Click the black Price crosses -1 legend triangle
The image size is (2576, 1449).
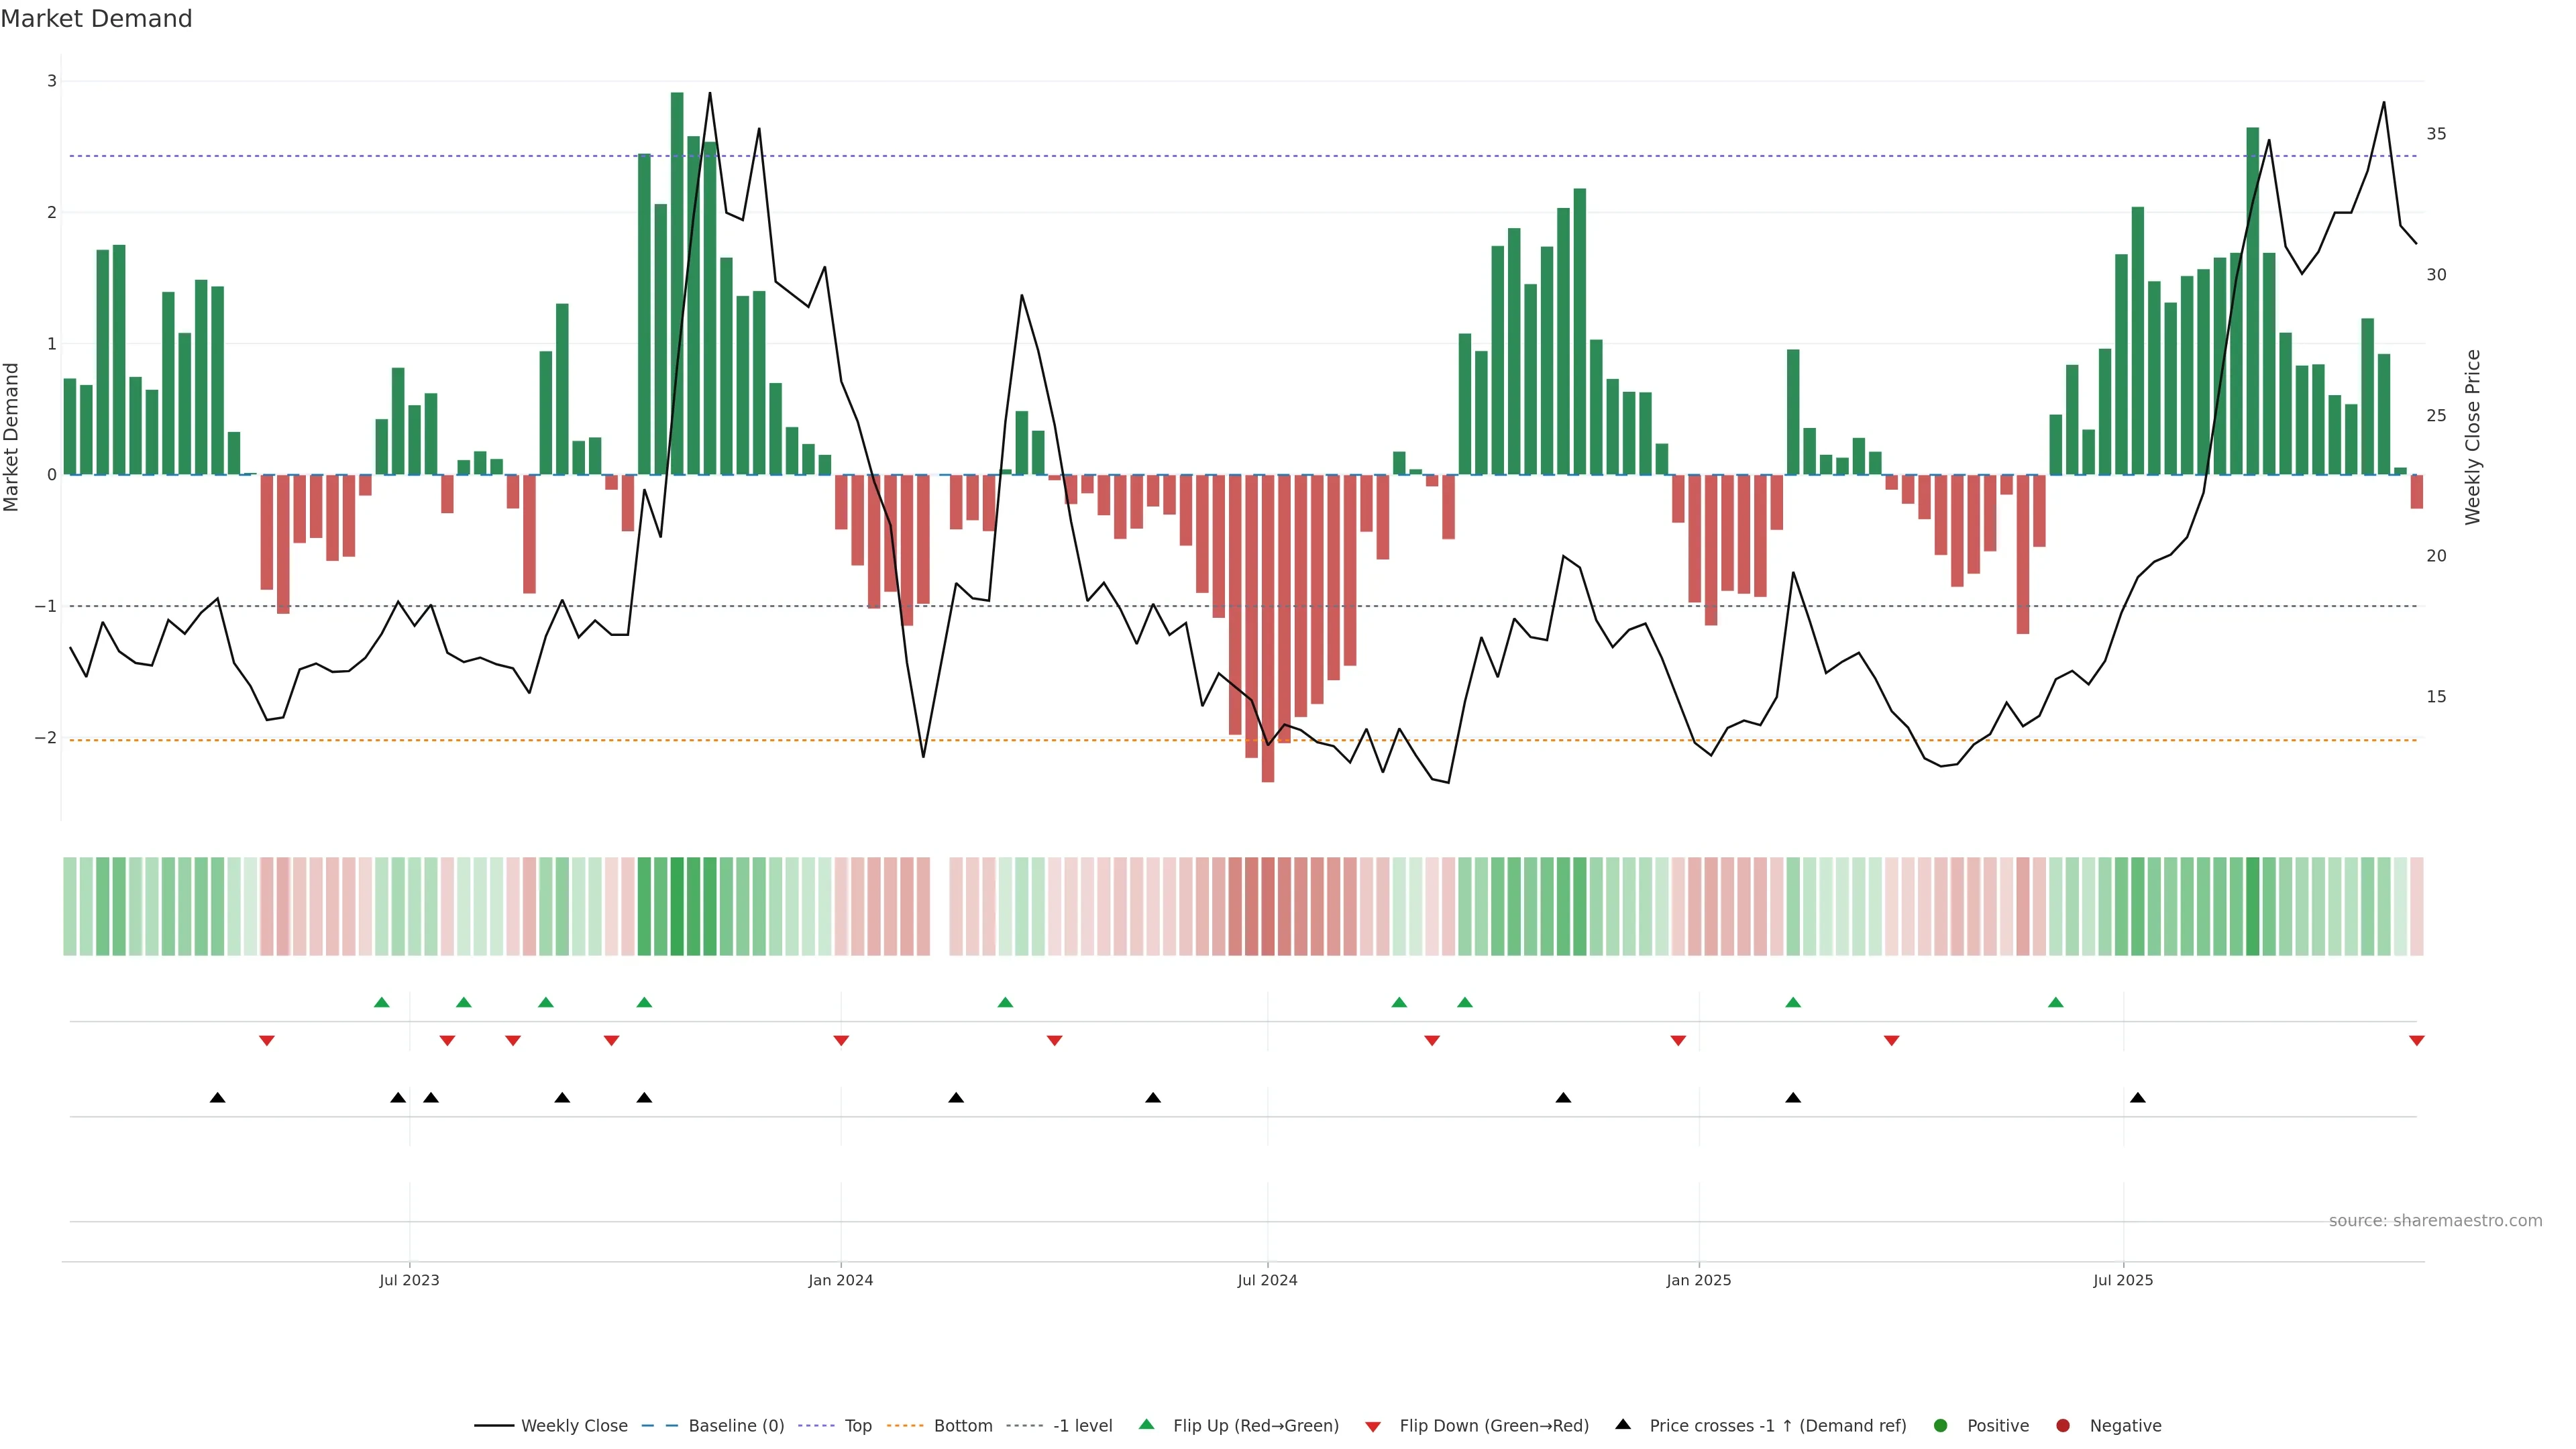(1623, 1424)
